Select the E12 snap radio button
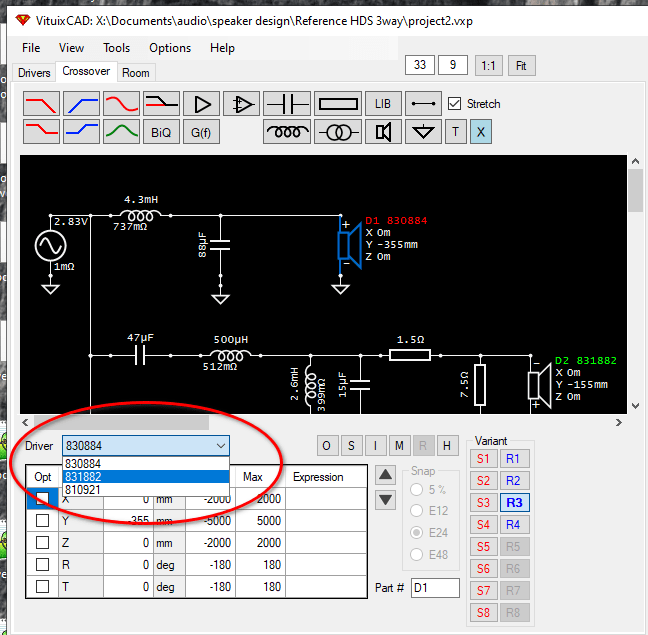This screenshot has height=635, width=648. [x=417, y=511]
